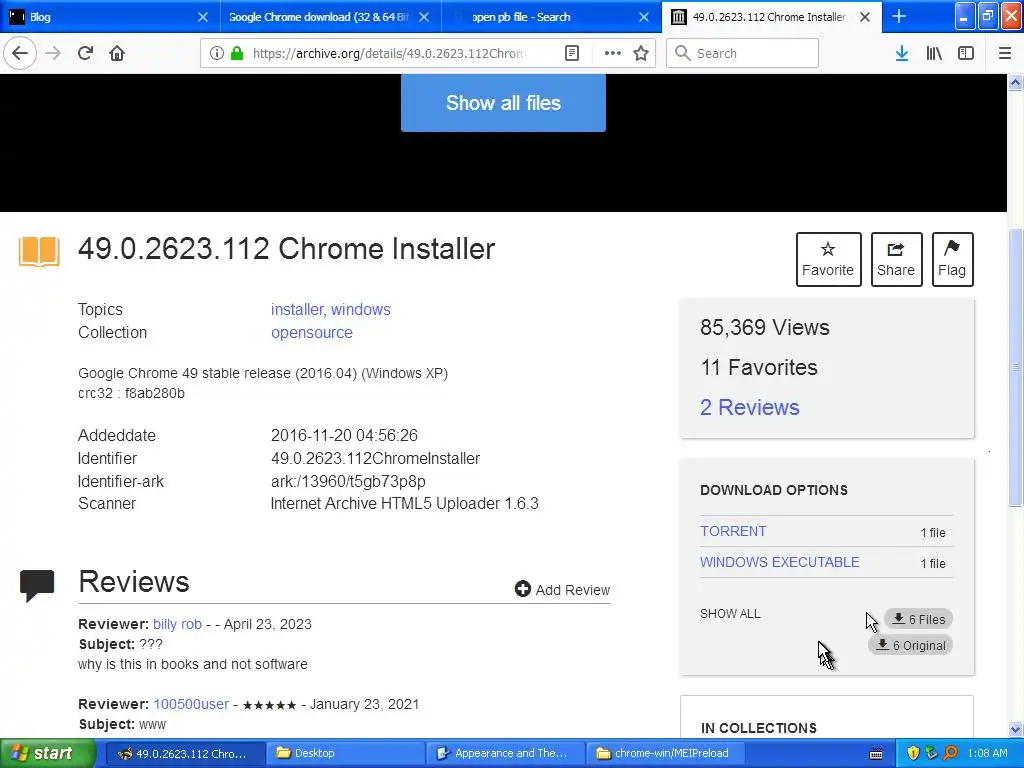1024x768 pixels.
Task: Reload the current page
Action: coord(85,53)
